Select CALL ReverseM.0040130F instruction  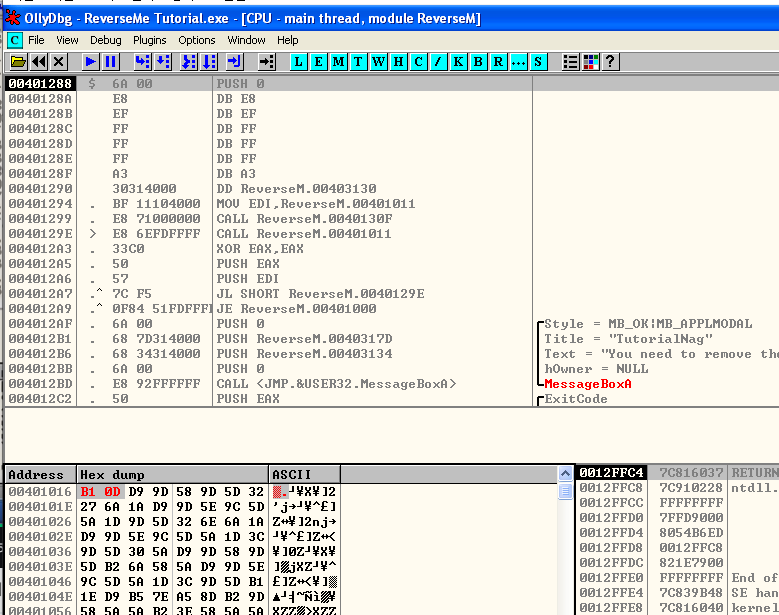[x=304, y=219]
